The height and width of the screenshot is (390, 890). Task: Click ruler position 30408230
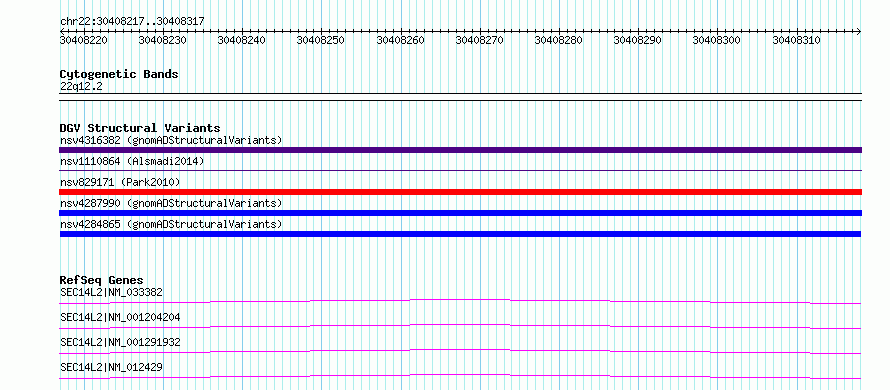pos(162,41)
